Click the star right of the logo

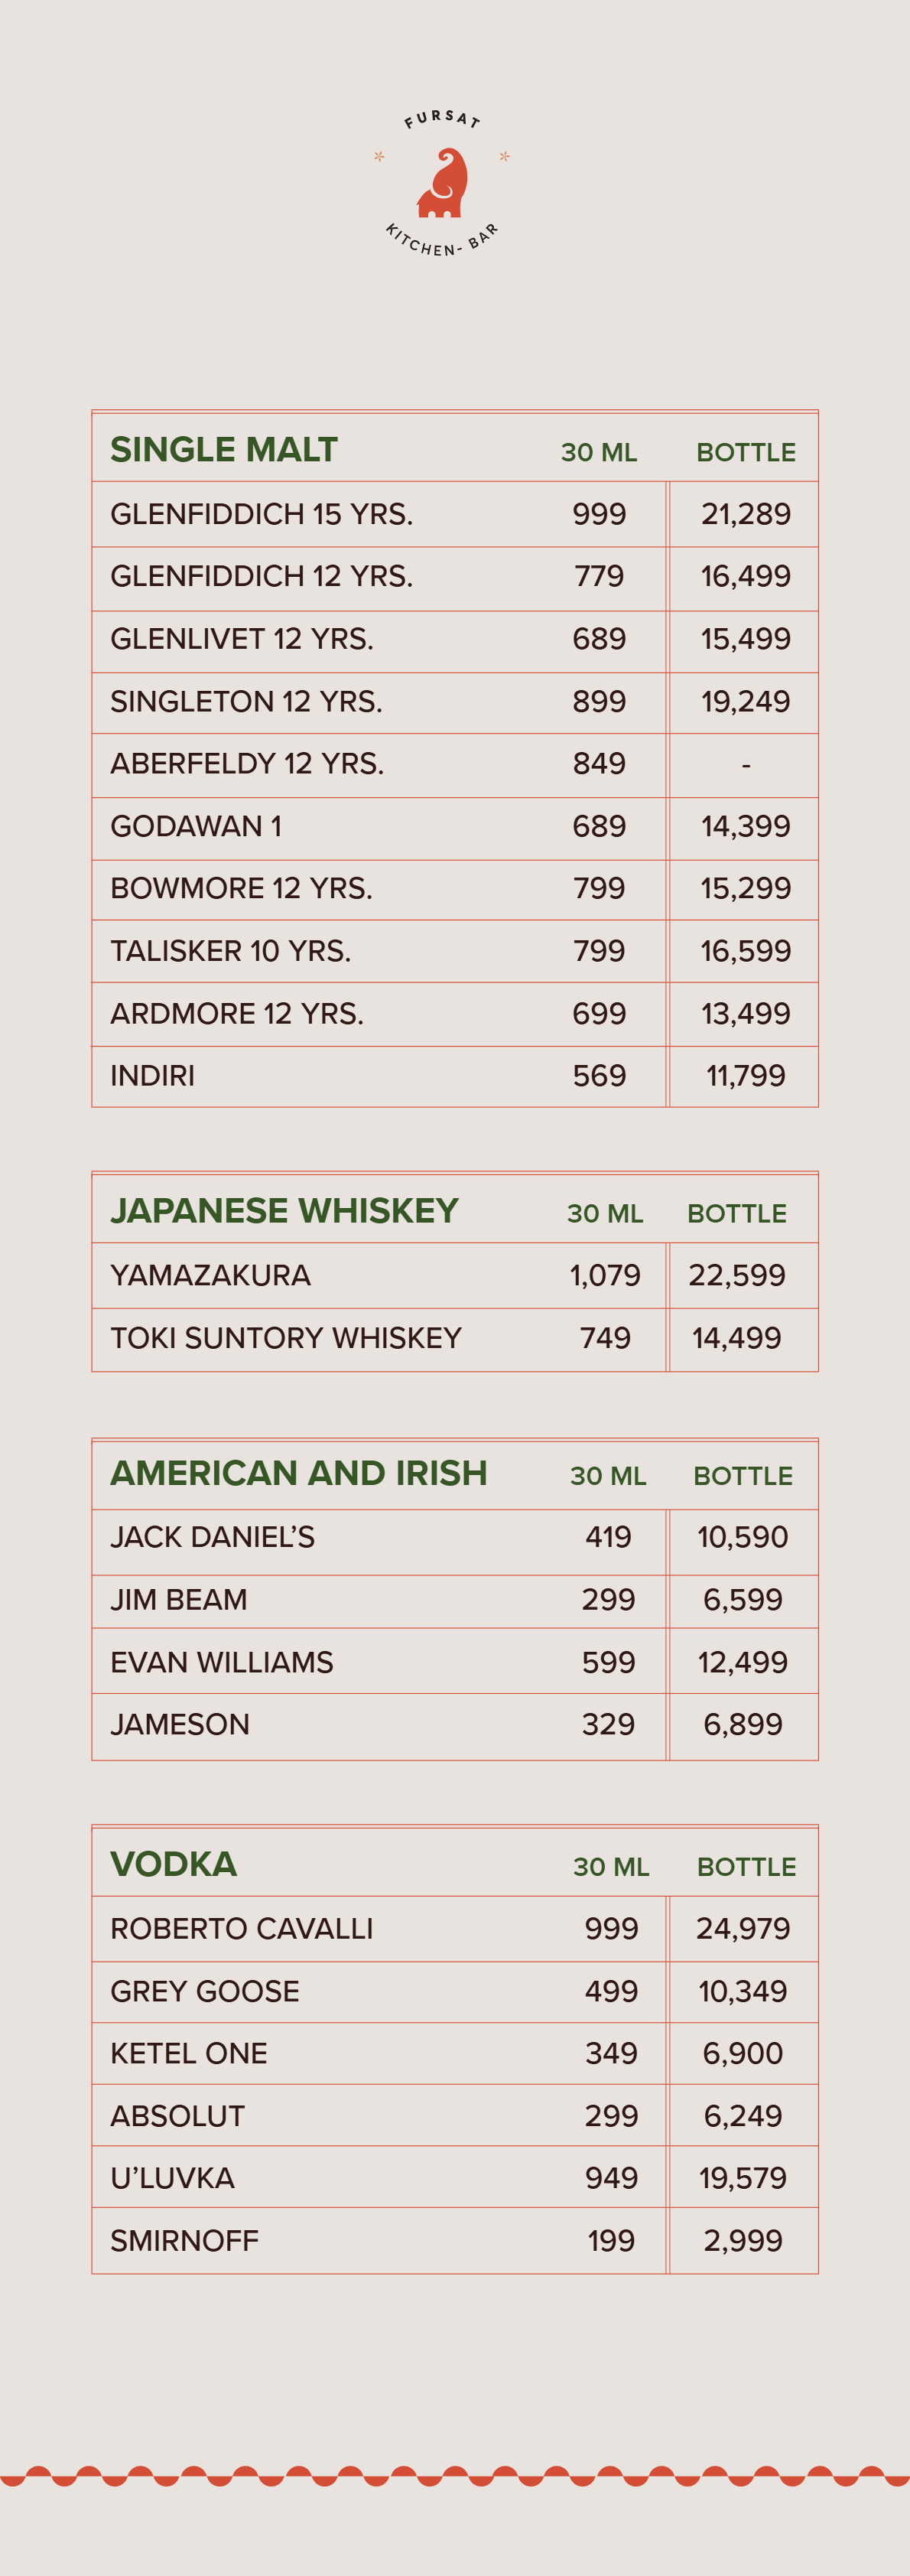click(505, 156)
